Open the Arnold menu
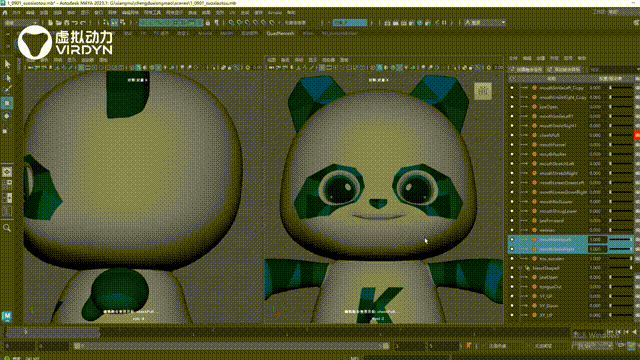This screenshot has width=640, height=360. (x=275, y=13)
